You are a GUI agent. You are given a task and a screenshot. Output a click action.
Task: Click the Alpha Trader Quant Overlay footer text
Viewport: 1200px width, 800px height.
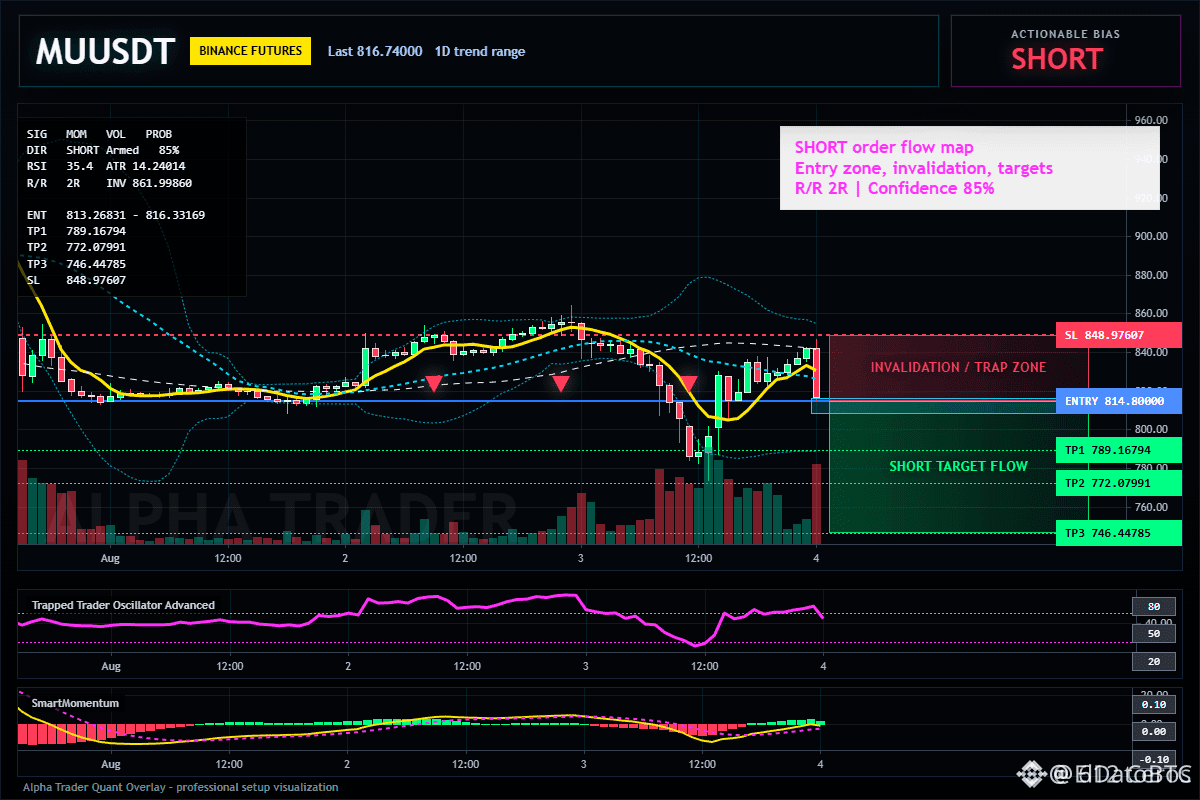pyautogui.click(x=181, y=787)
